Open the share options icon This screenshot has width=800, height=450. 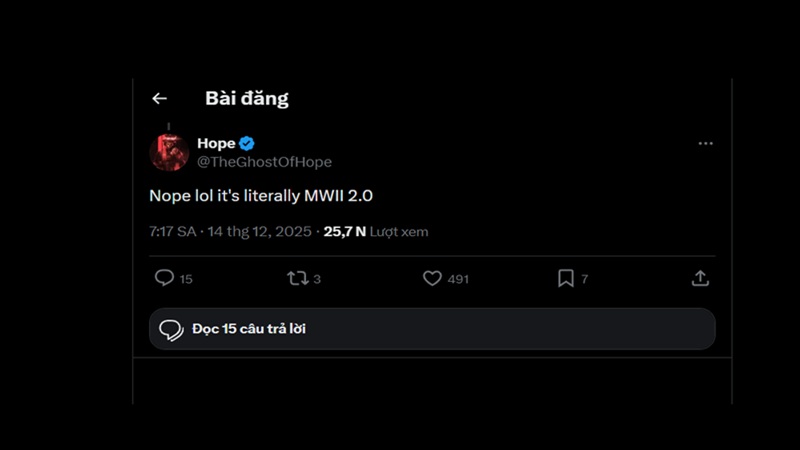700,278
